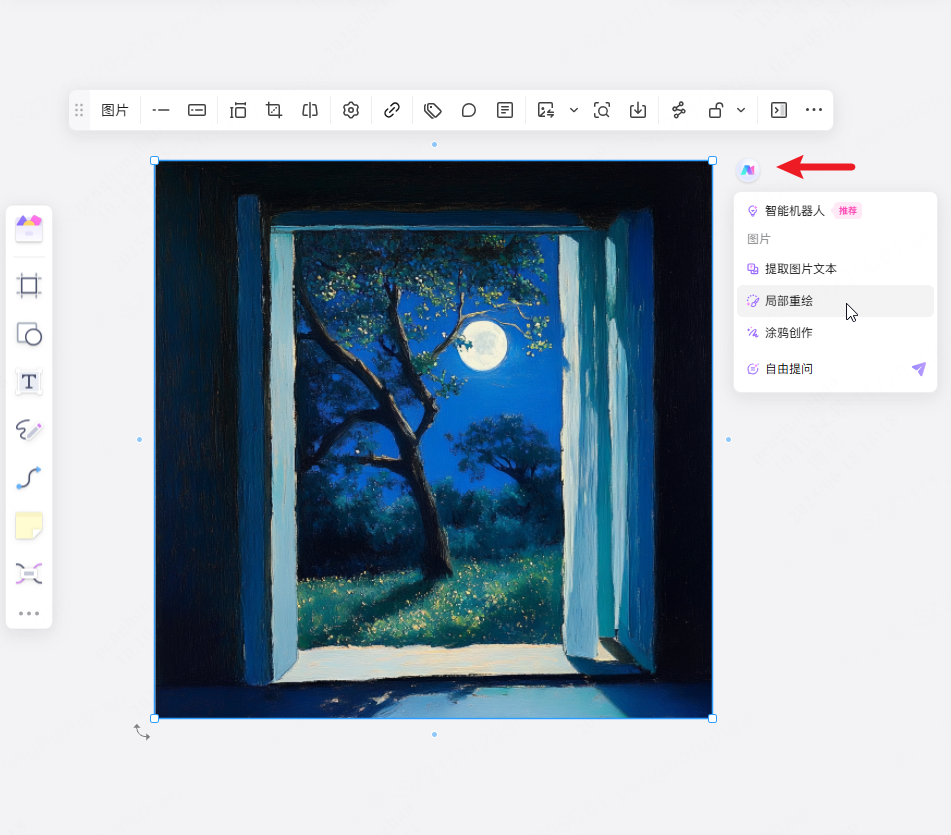Select the pen drawing tool
The image size is (951, 835).
click(29, 430)
